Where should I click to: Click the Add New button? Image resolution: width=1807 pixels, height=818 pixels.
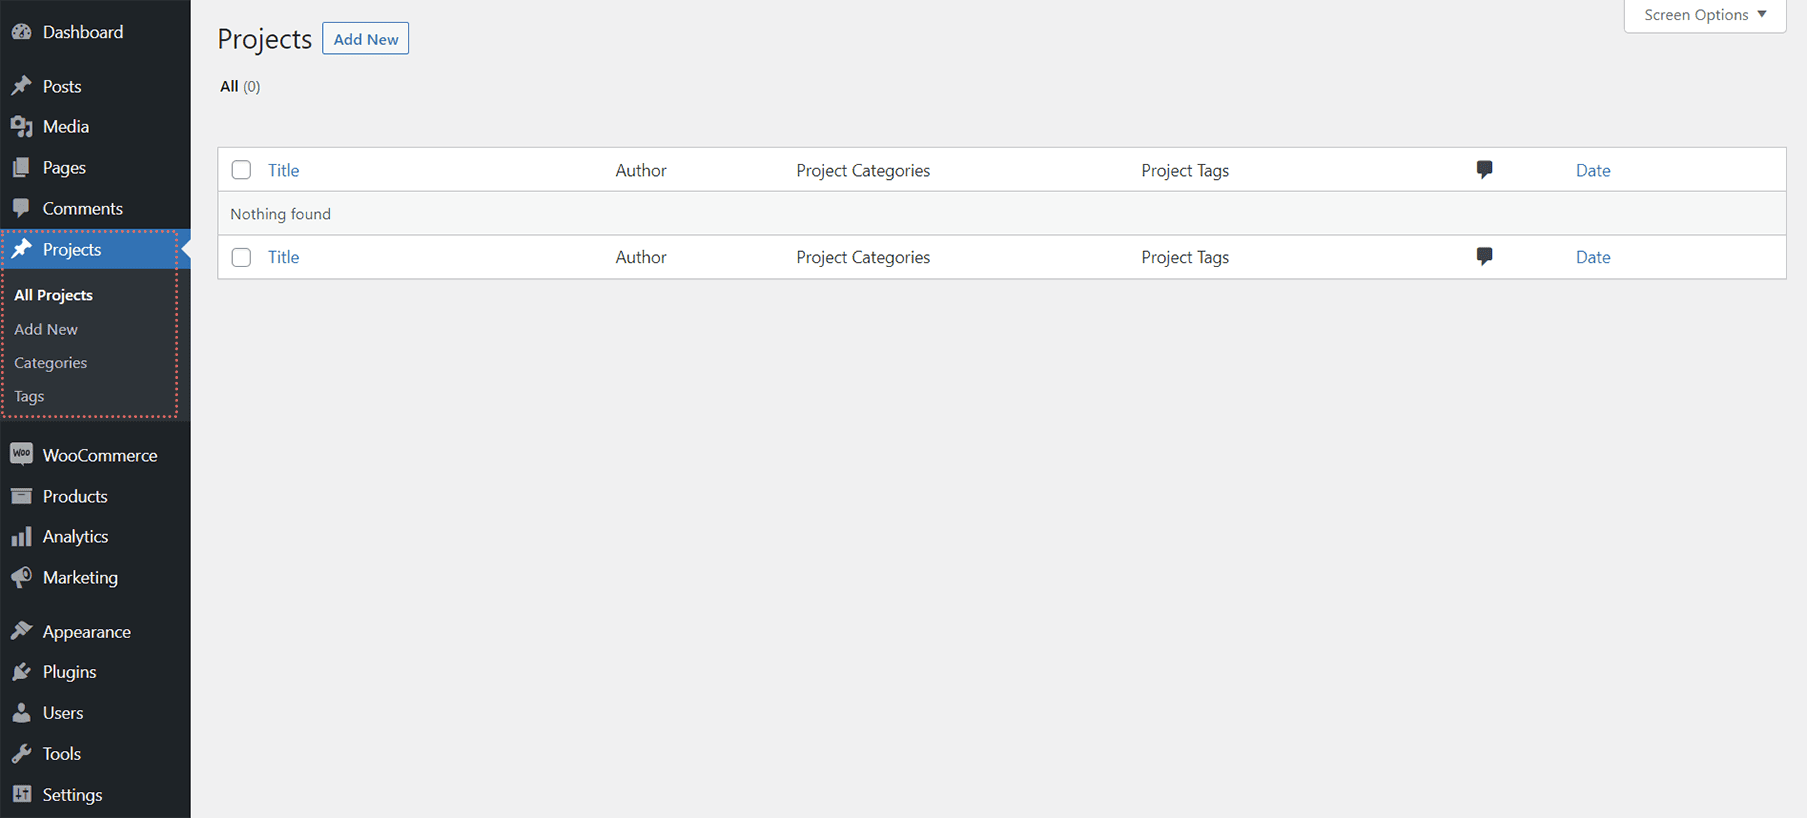pos(365,38)
